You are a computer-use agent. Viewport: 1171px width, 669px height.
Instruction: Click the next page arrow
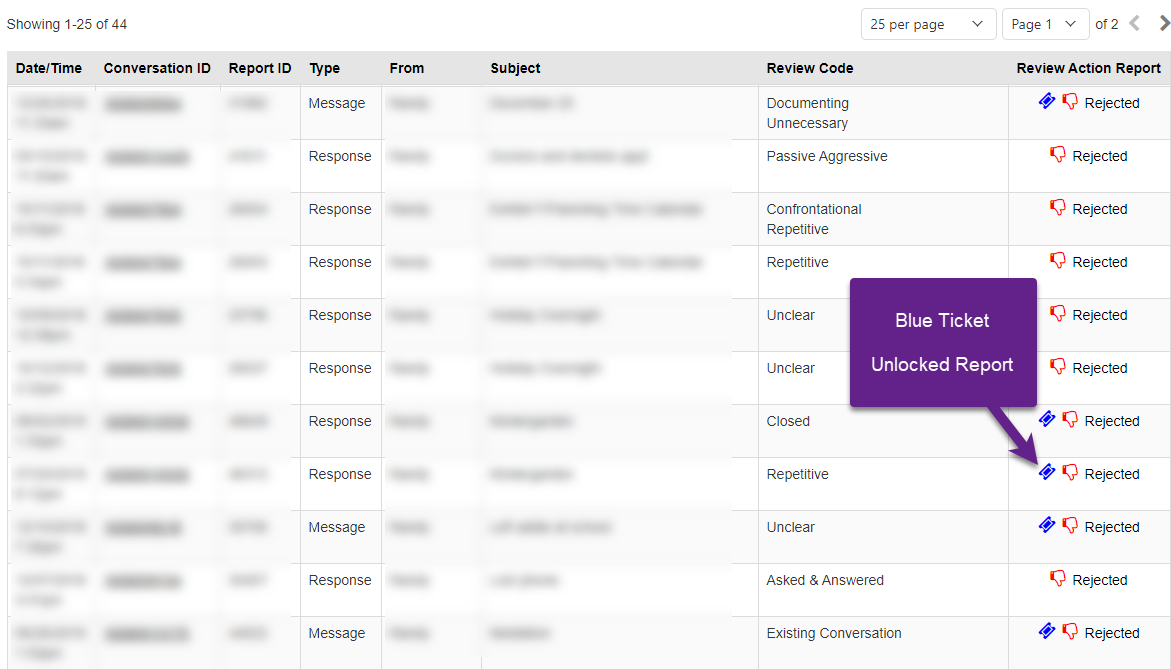tap(1161, 24)
